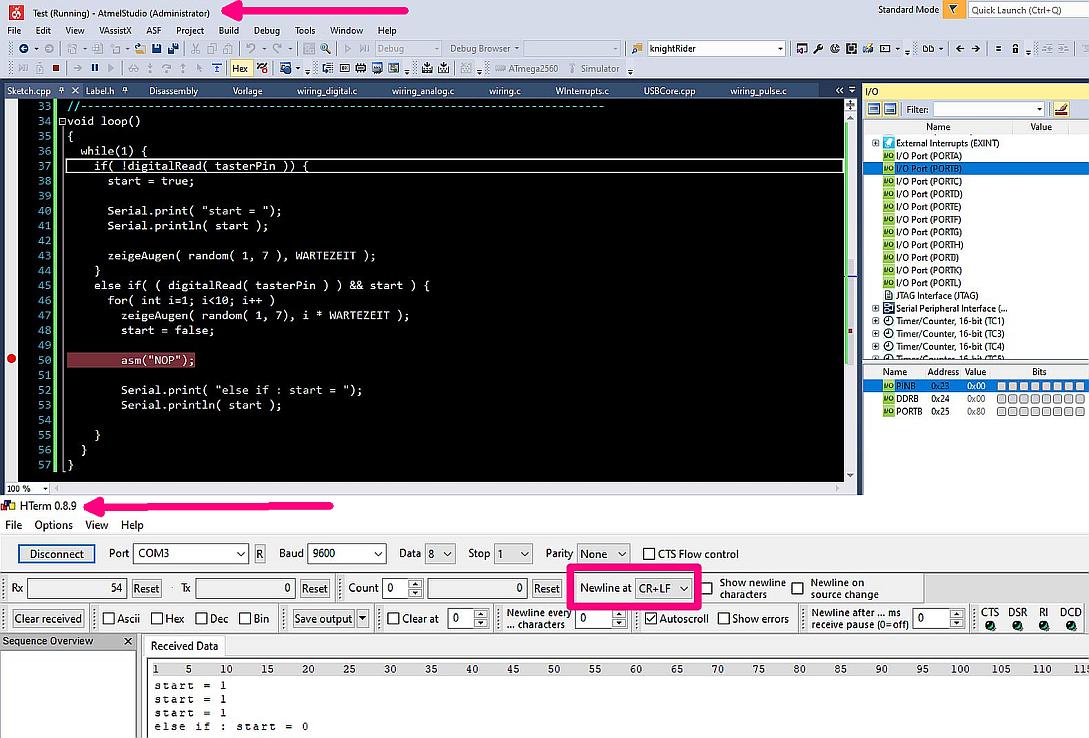
Task: Open the VAssistX menu
Action: coord(115,31)
